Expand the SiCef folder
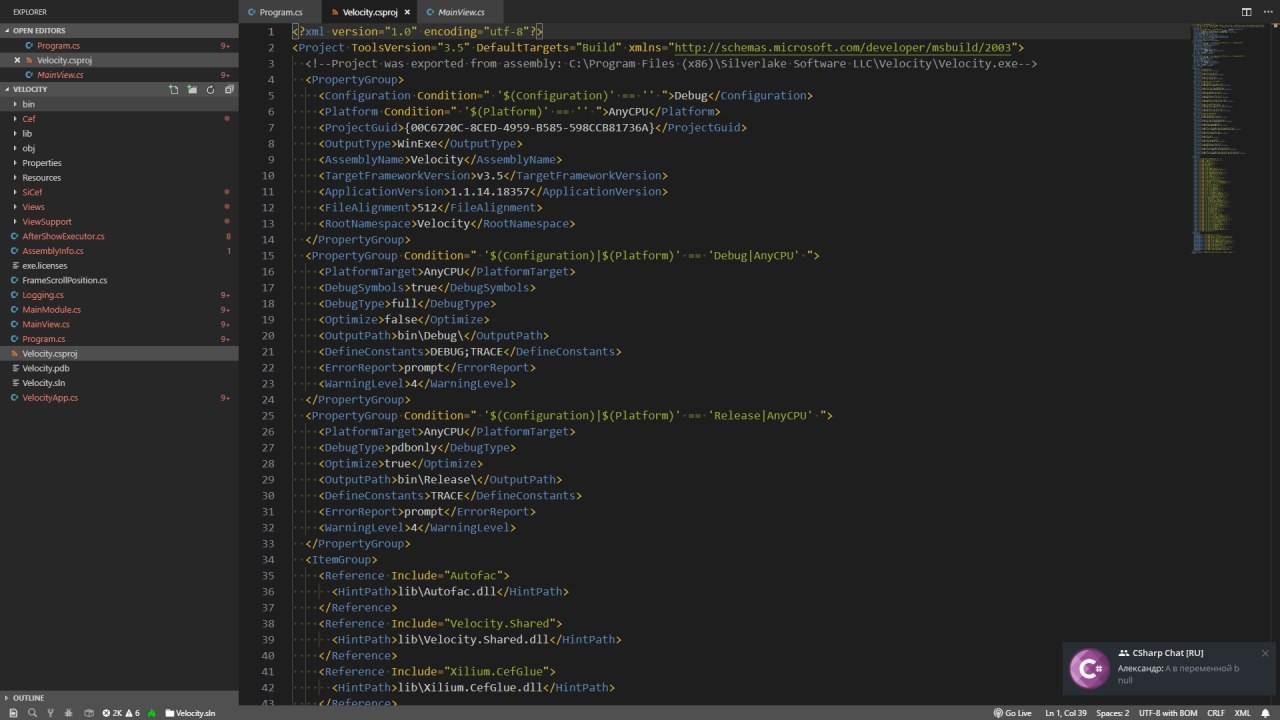Image resolution: width=1280 pixels, height=720 pixels. pos(119,192)
